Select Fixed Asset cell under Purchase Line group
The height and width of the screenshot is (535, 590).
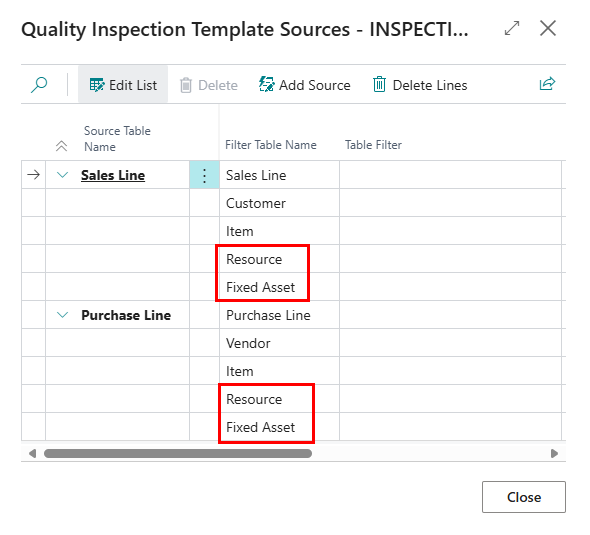279,427
